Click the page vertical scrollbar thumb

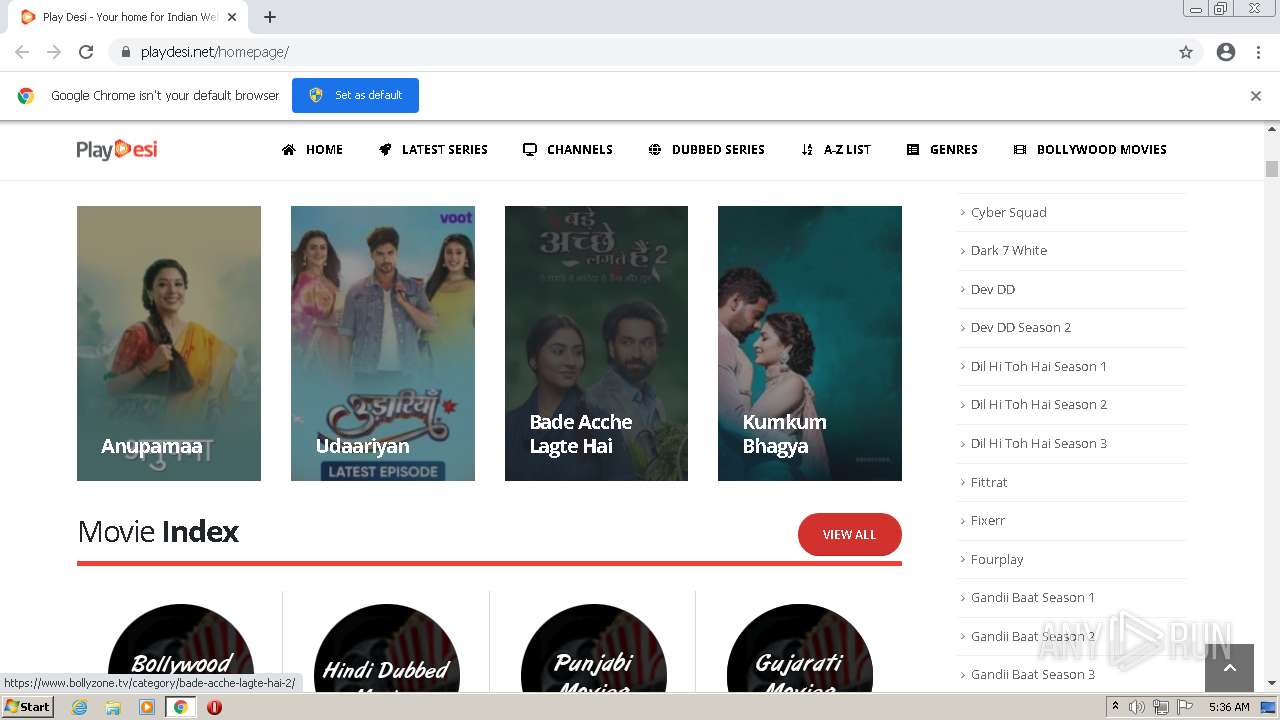click(1272, 169)
